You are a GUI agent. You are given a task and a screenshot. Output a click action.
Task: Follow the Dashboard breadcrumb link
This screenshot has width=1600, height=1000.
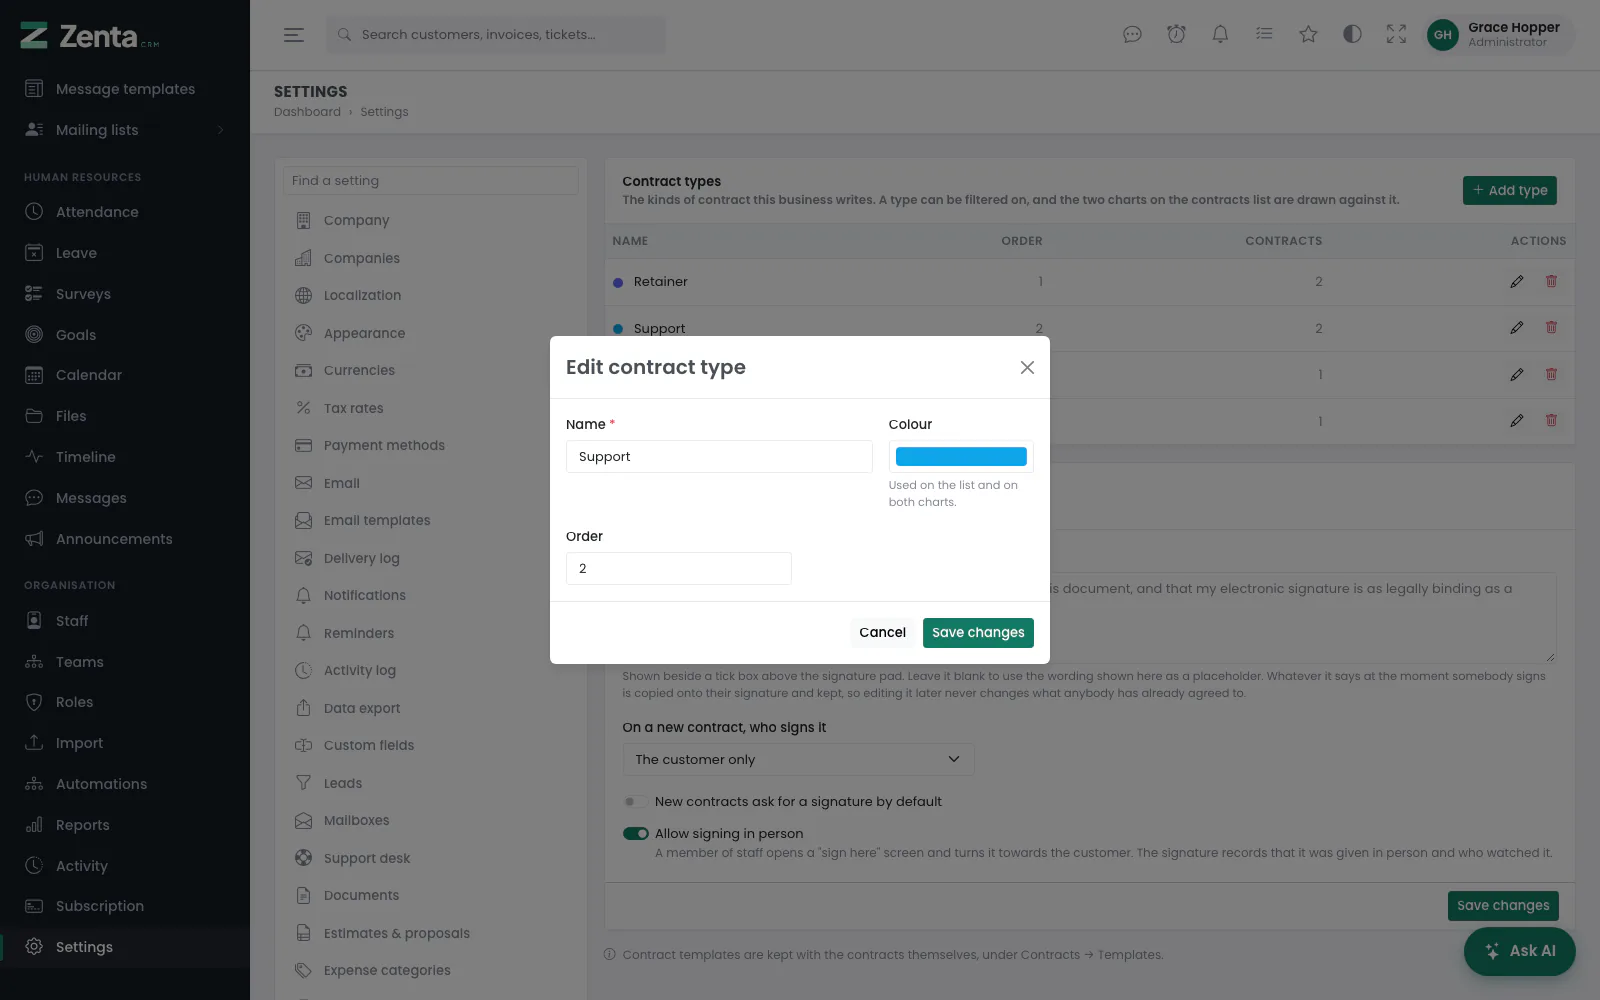(307, 112)
